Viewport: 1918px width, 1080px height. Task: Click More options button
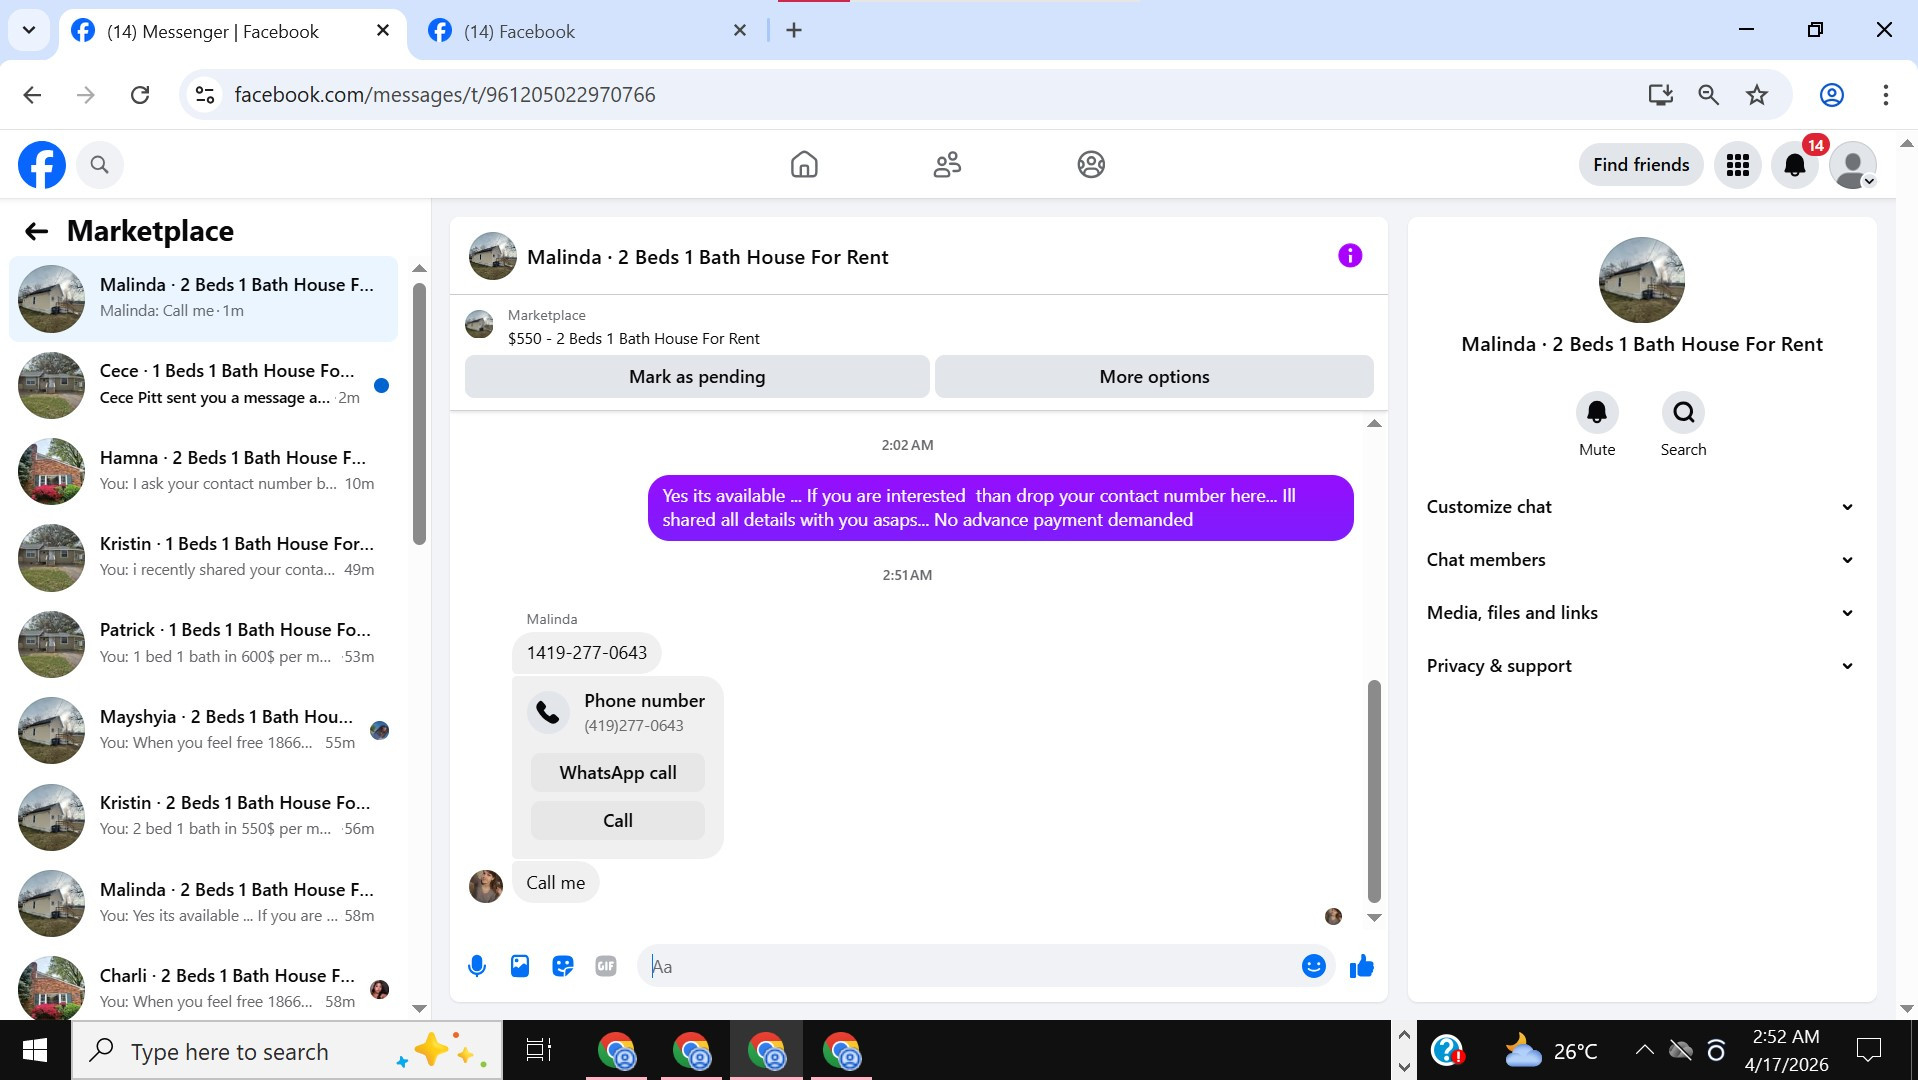click(x=1154, y=377)
